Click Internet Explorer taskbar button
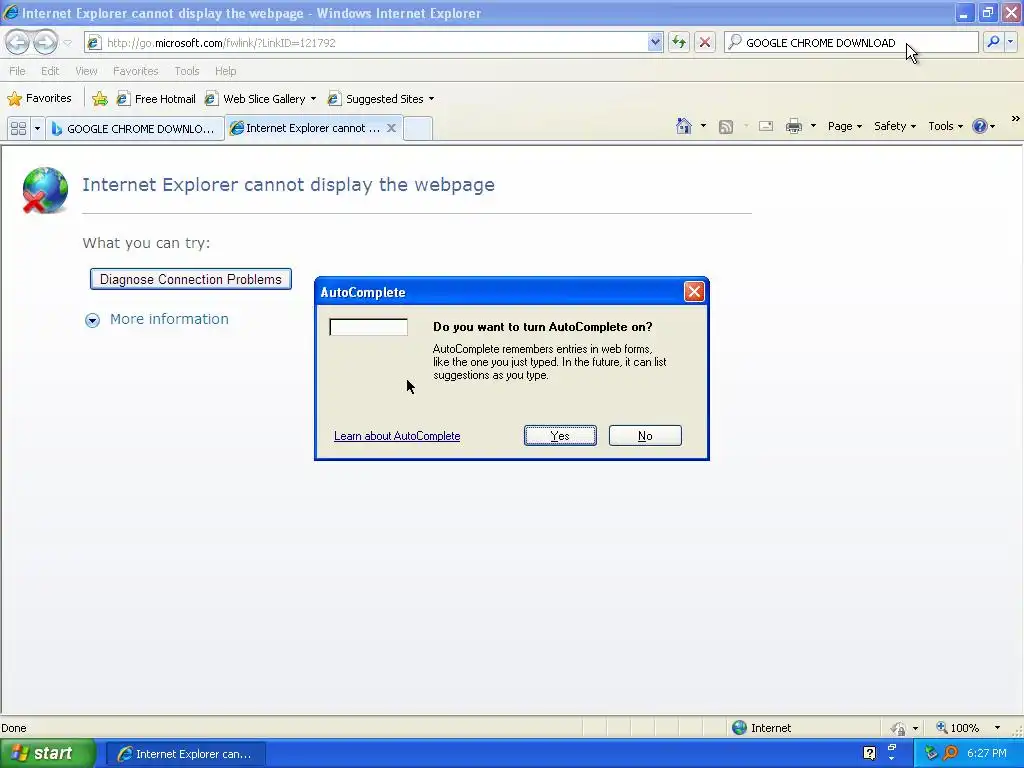Image resolution: width=1024 pixels, height=768 pixels. click(x=185, y=754)
